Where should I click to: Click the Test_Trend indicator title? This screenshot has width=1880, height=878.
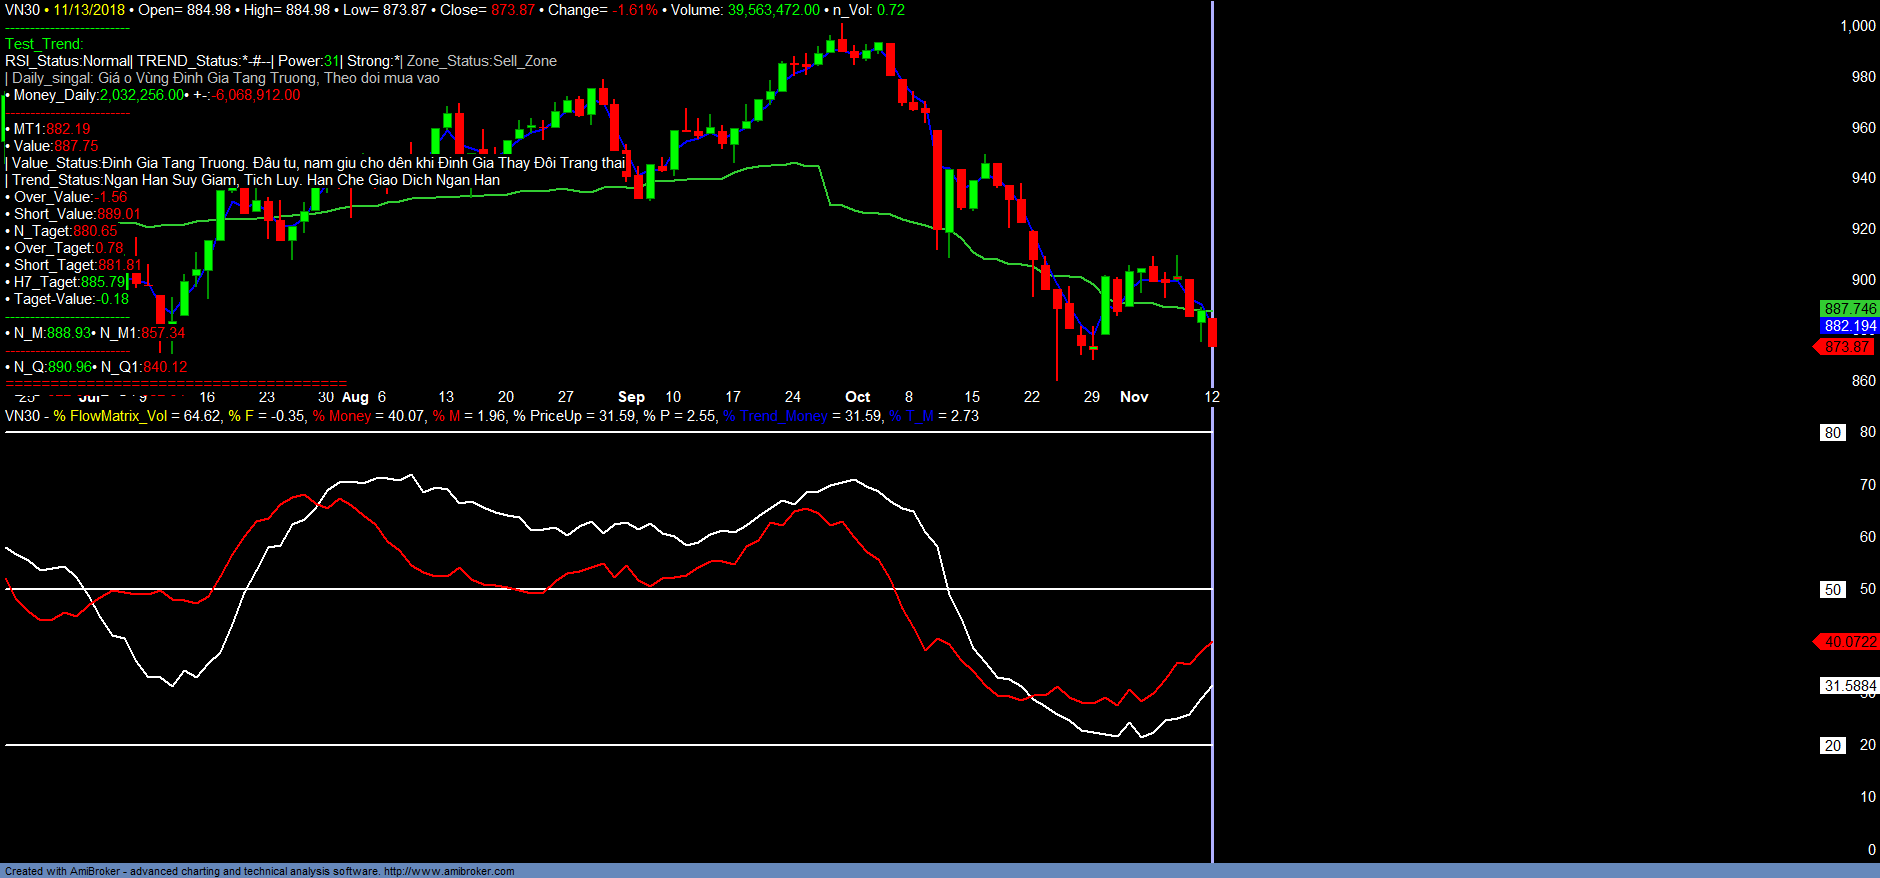coord(44,44)
